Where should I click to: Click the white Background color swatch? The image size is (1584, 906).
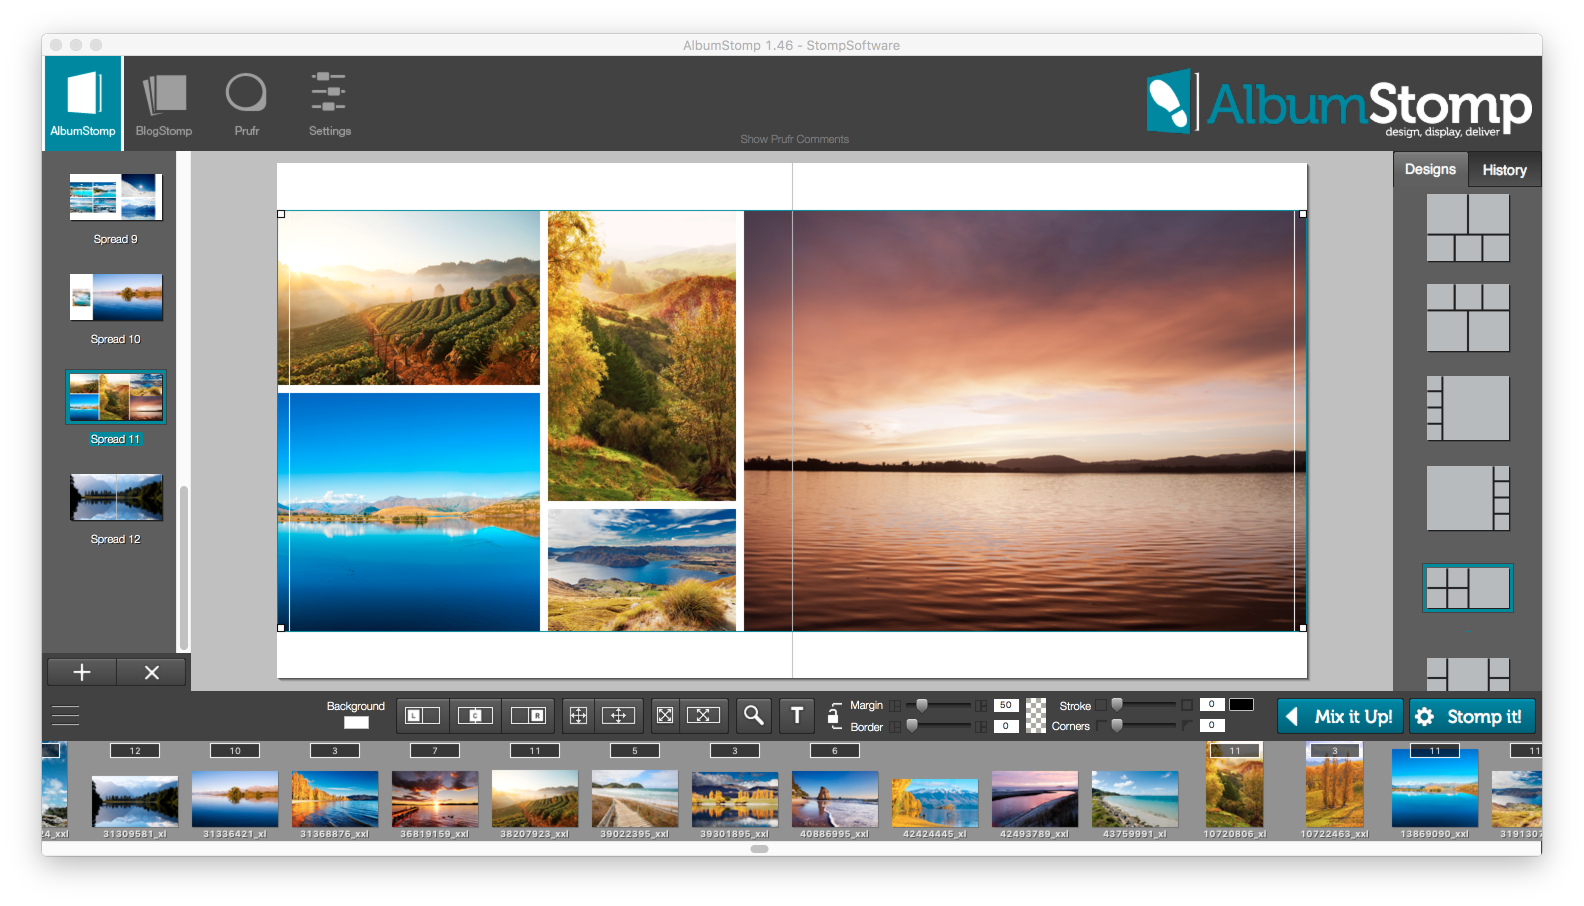356,722
